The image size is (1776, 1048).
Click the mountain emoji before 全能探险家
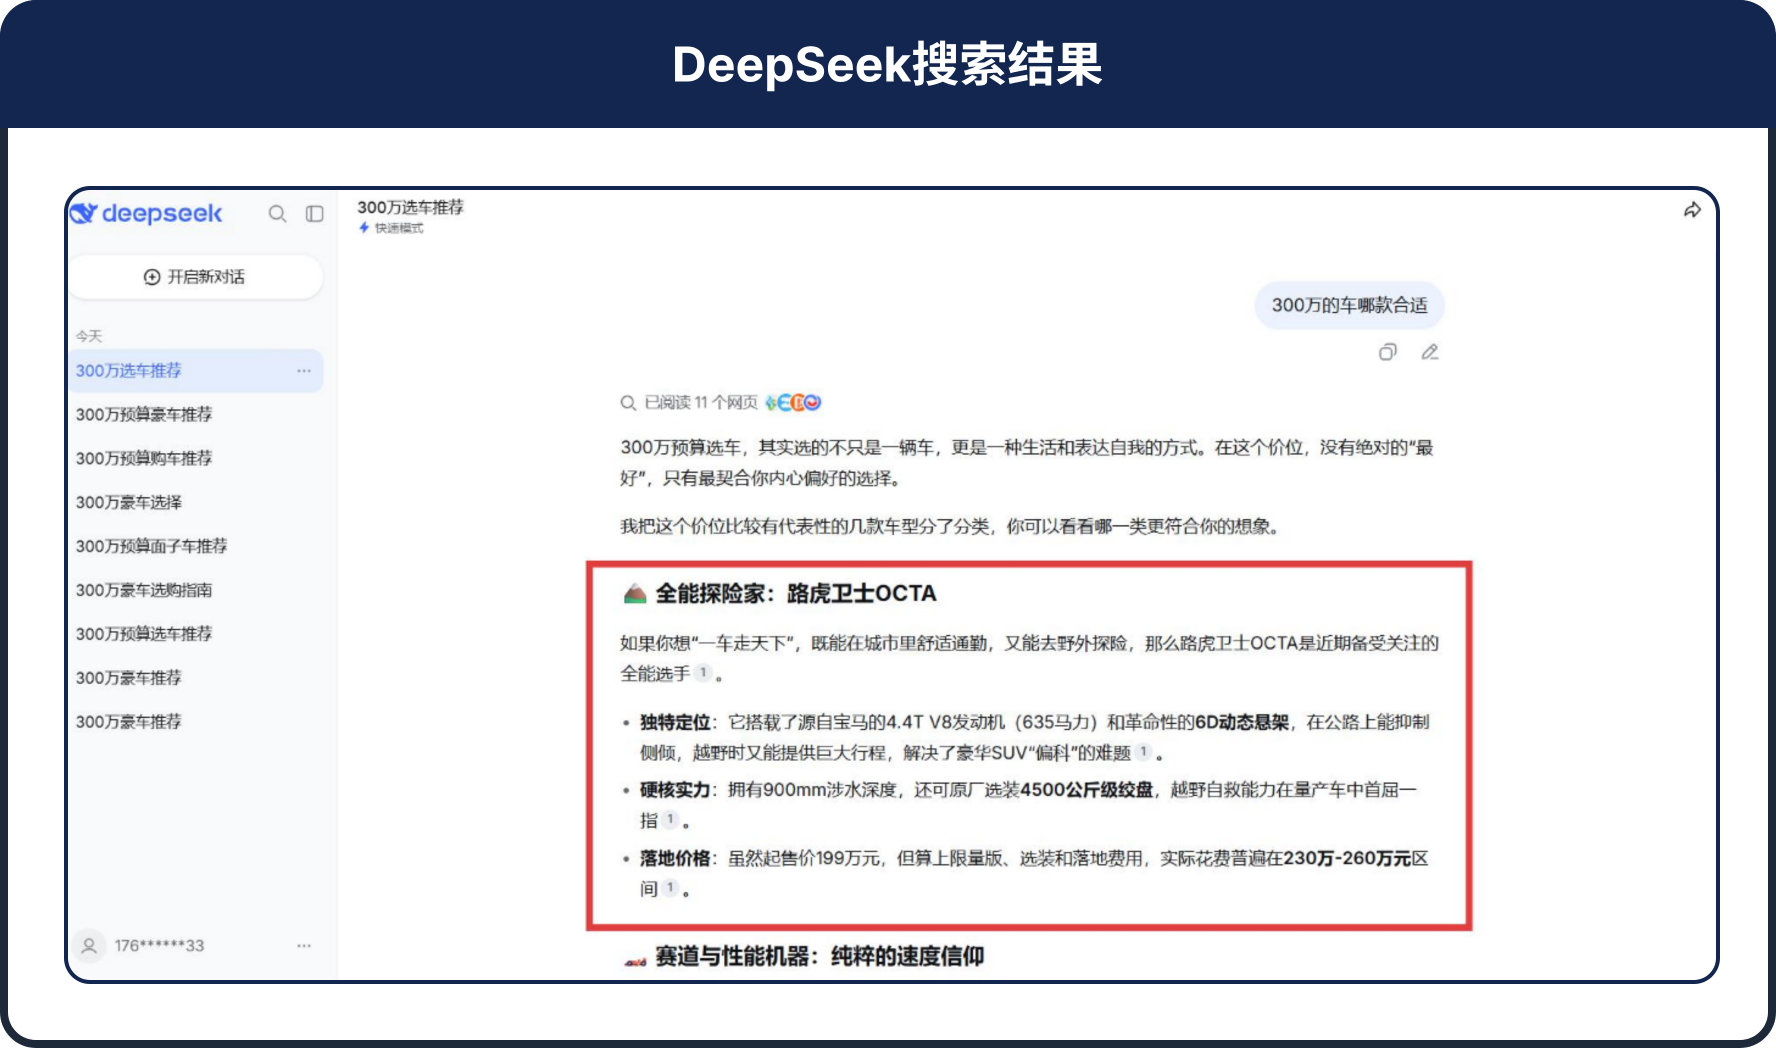(x=634, y=594)
